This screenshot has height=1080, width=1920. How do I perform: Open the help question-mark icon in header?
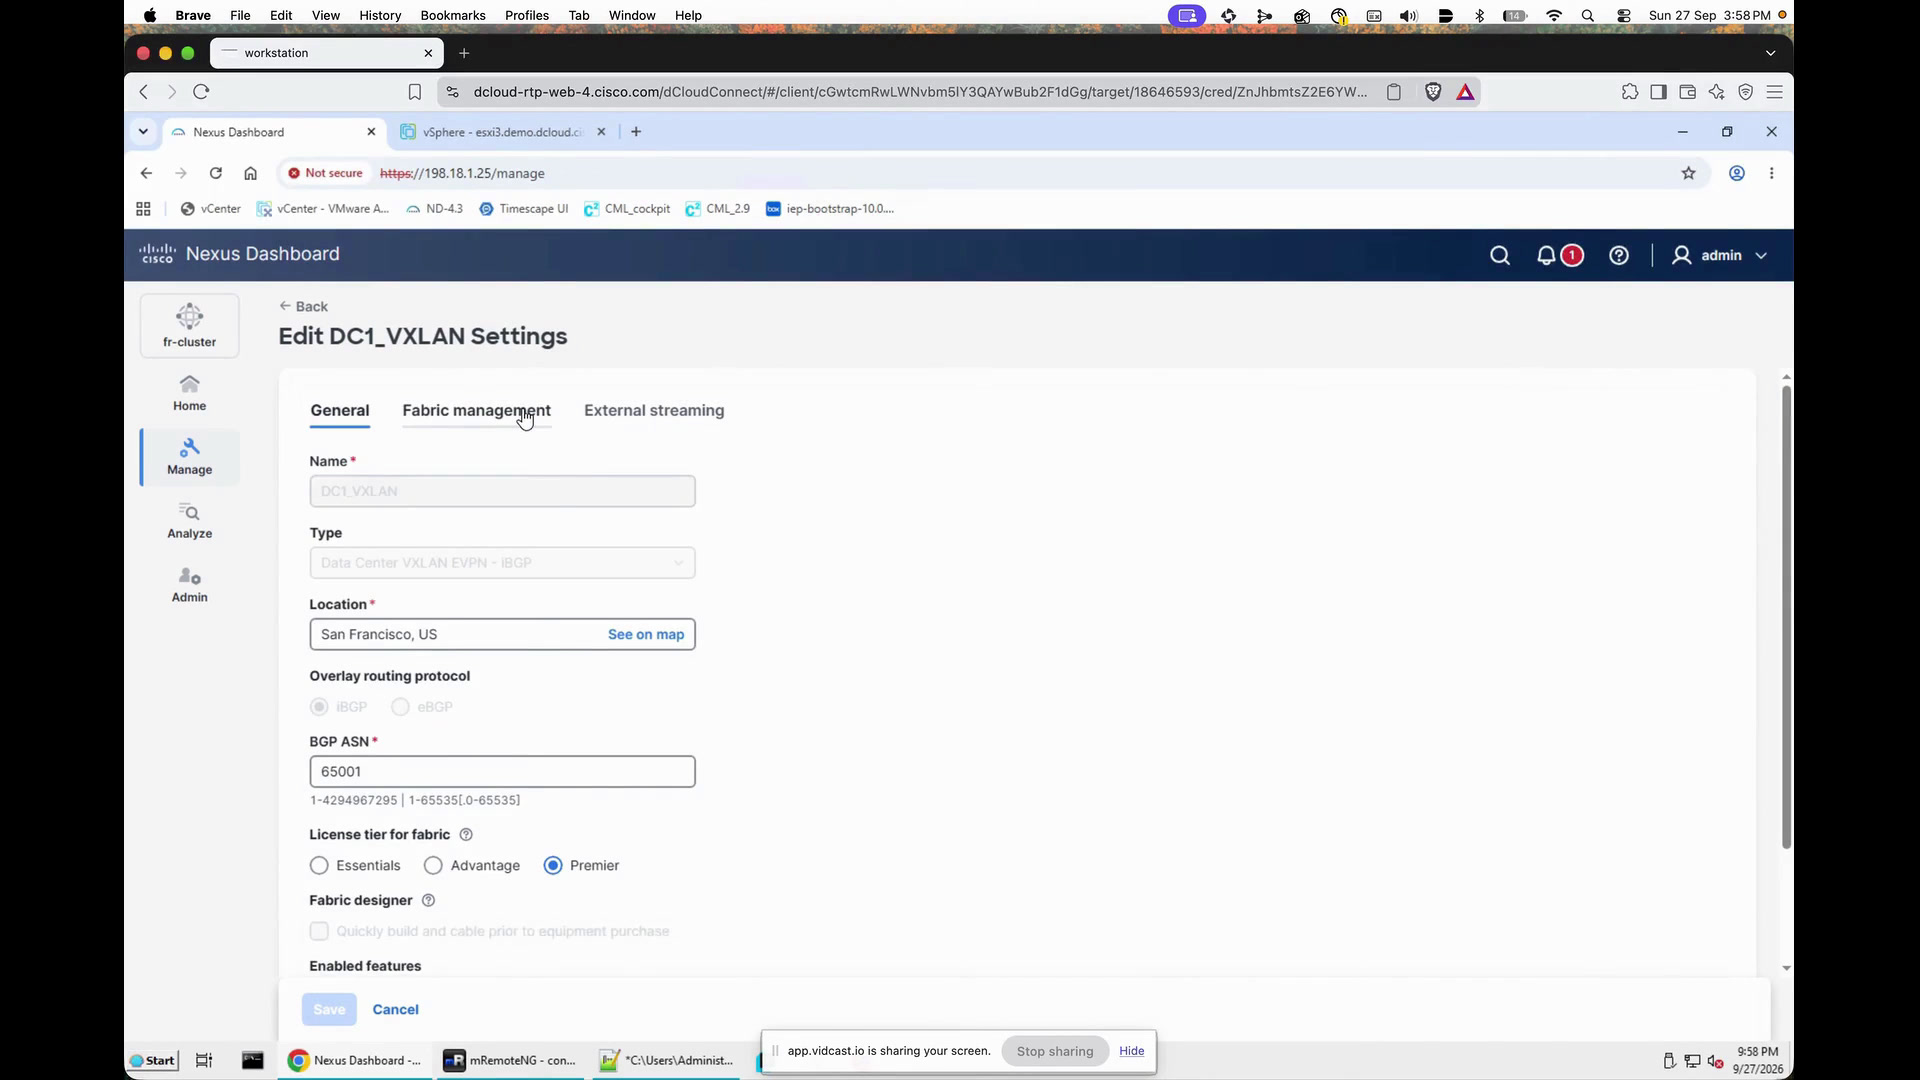[1619, 256]
